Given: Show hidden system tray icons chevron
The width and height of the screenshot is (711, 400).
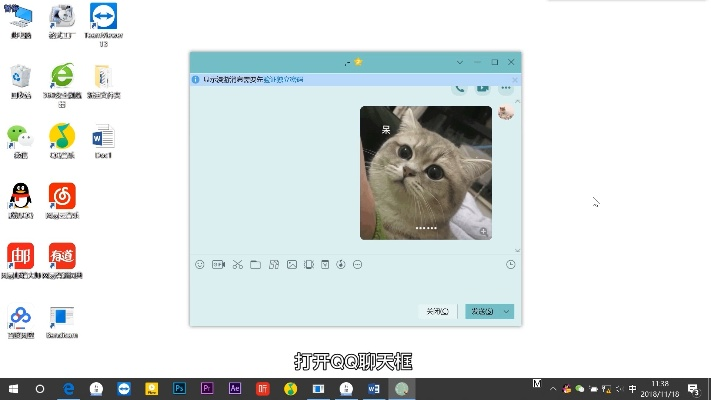Looking at the screenshot, I should click(x=553, y=389).
